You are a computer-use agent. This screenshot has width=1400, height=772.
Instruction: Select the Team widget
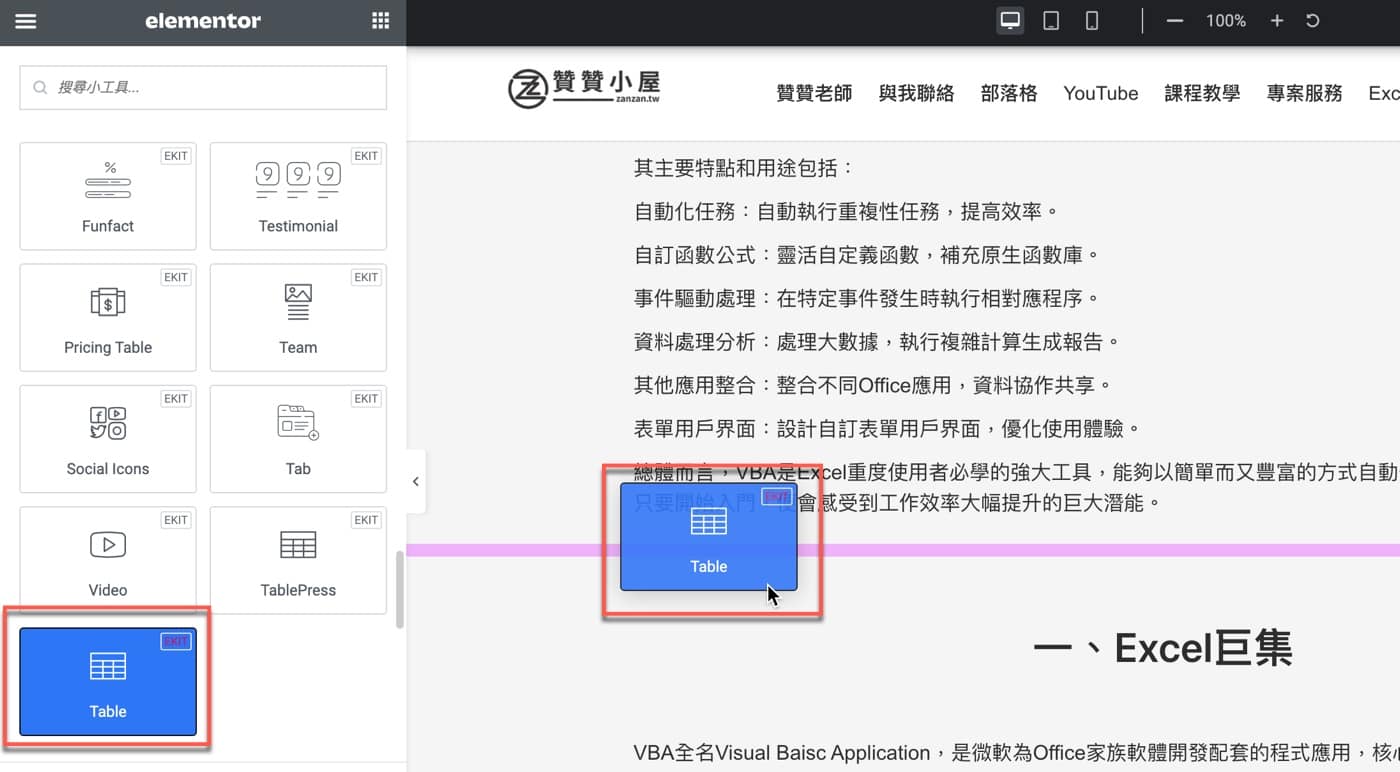[x=298, y=317]
